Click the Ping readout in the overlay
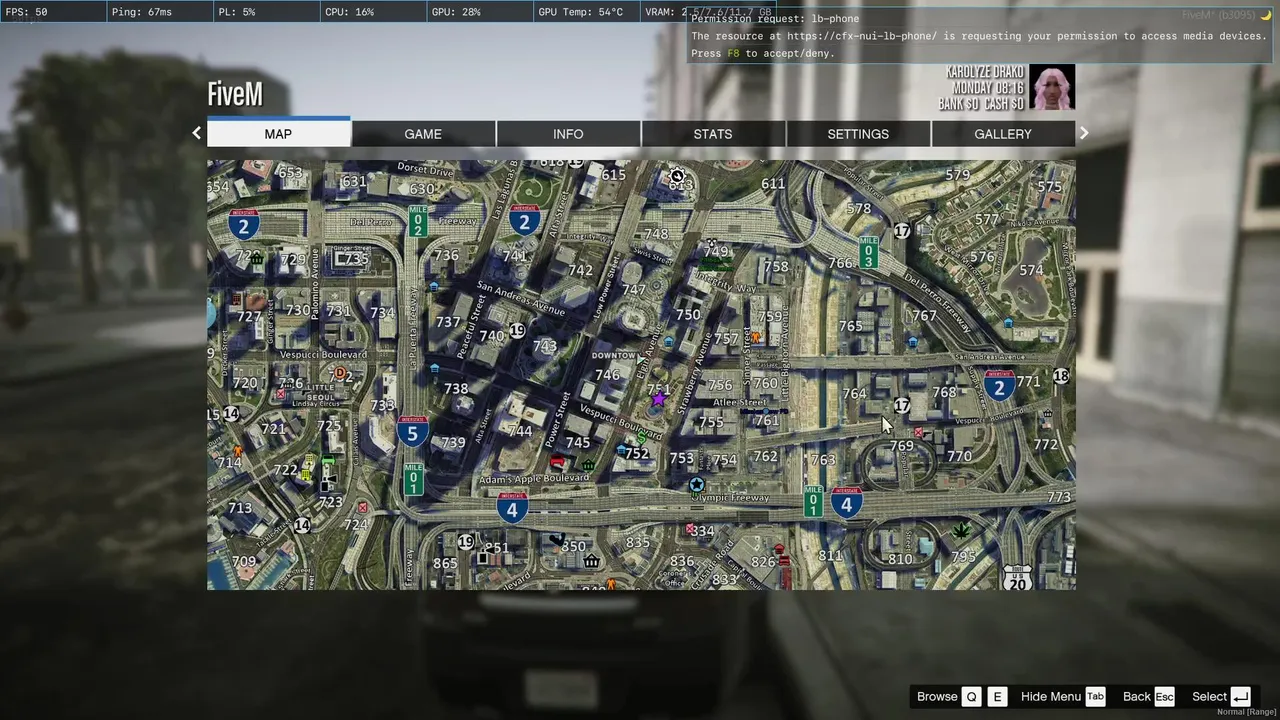1280x720 pixels. tap(142, 12)
